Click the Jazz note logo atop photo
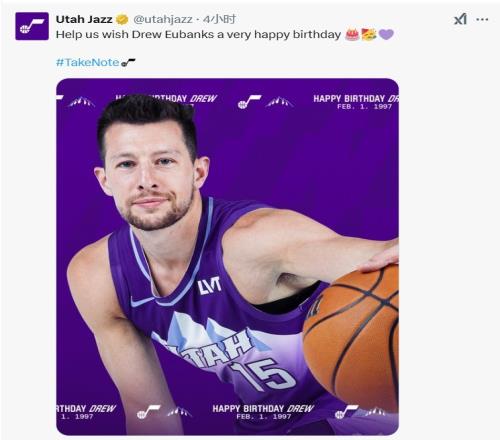The height and width of the screenshot is (440, 500). [249, 102]
